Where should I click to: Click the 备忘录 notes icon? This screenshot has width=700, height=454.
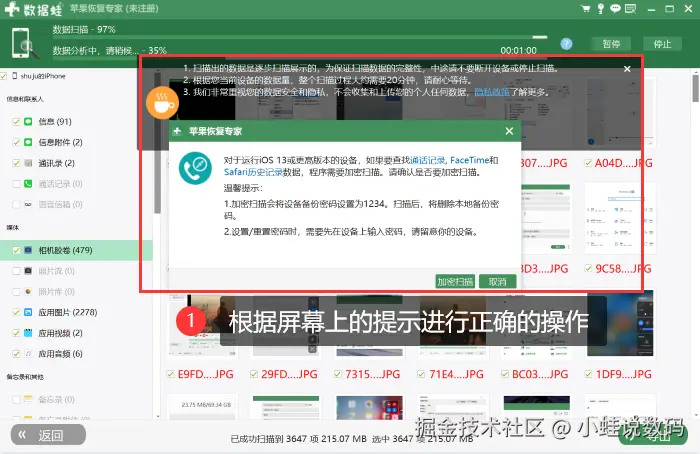[x=28, y=399]
